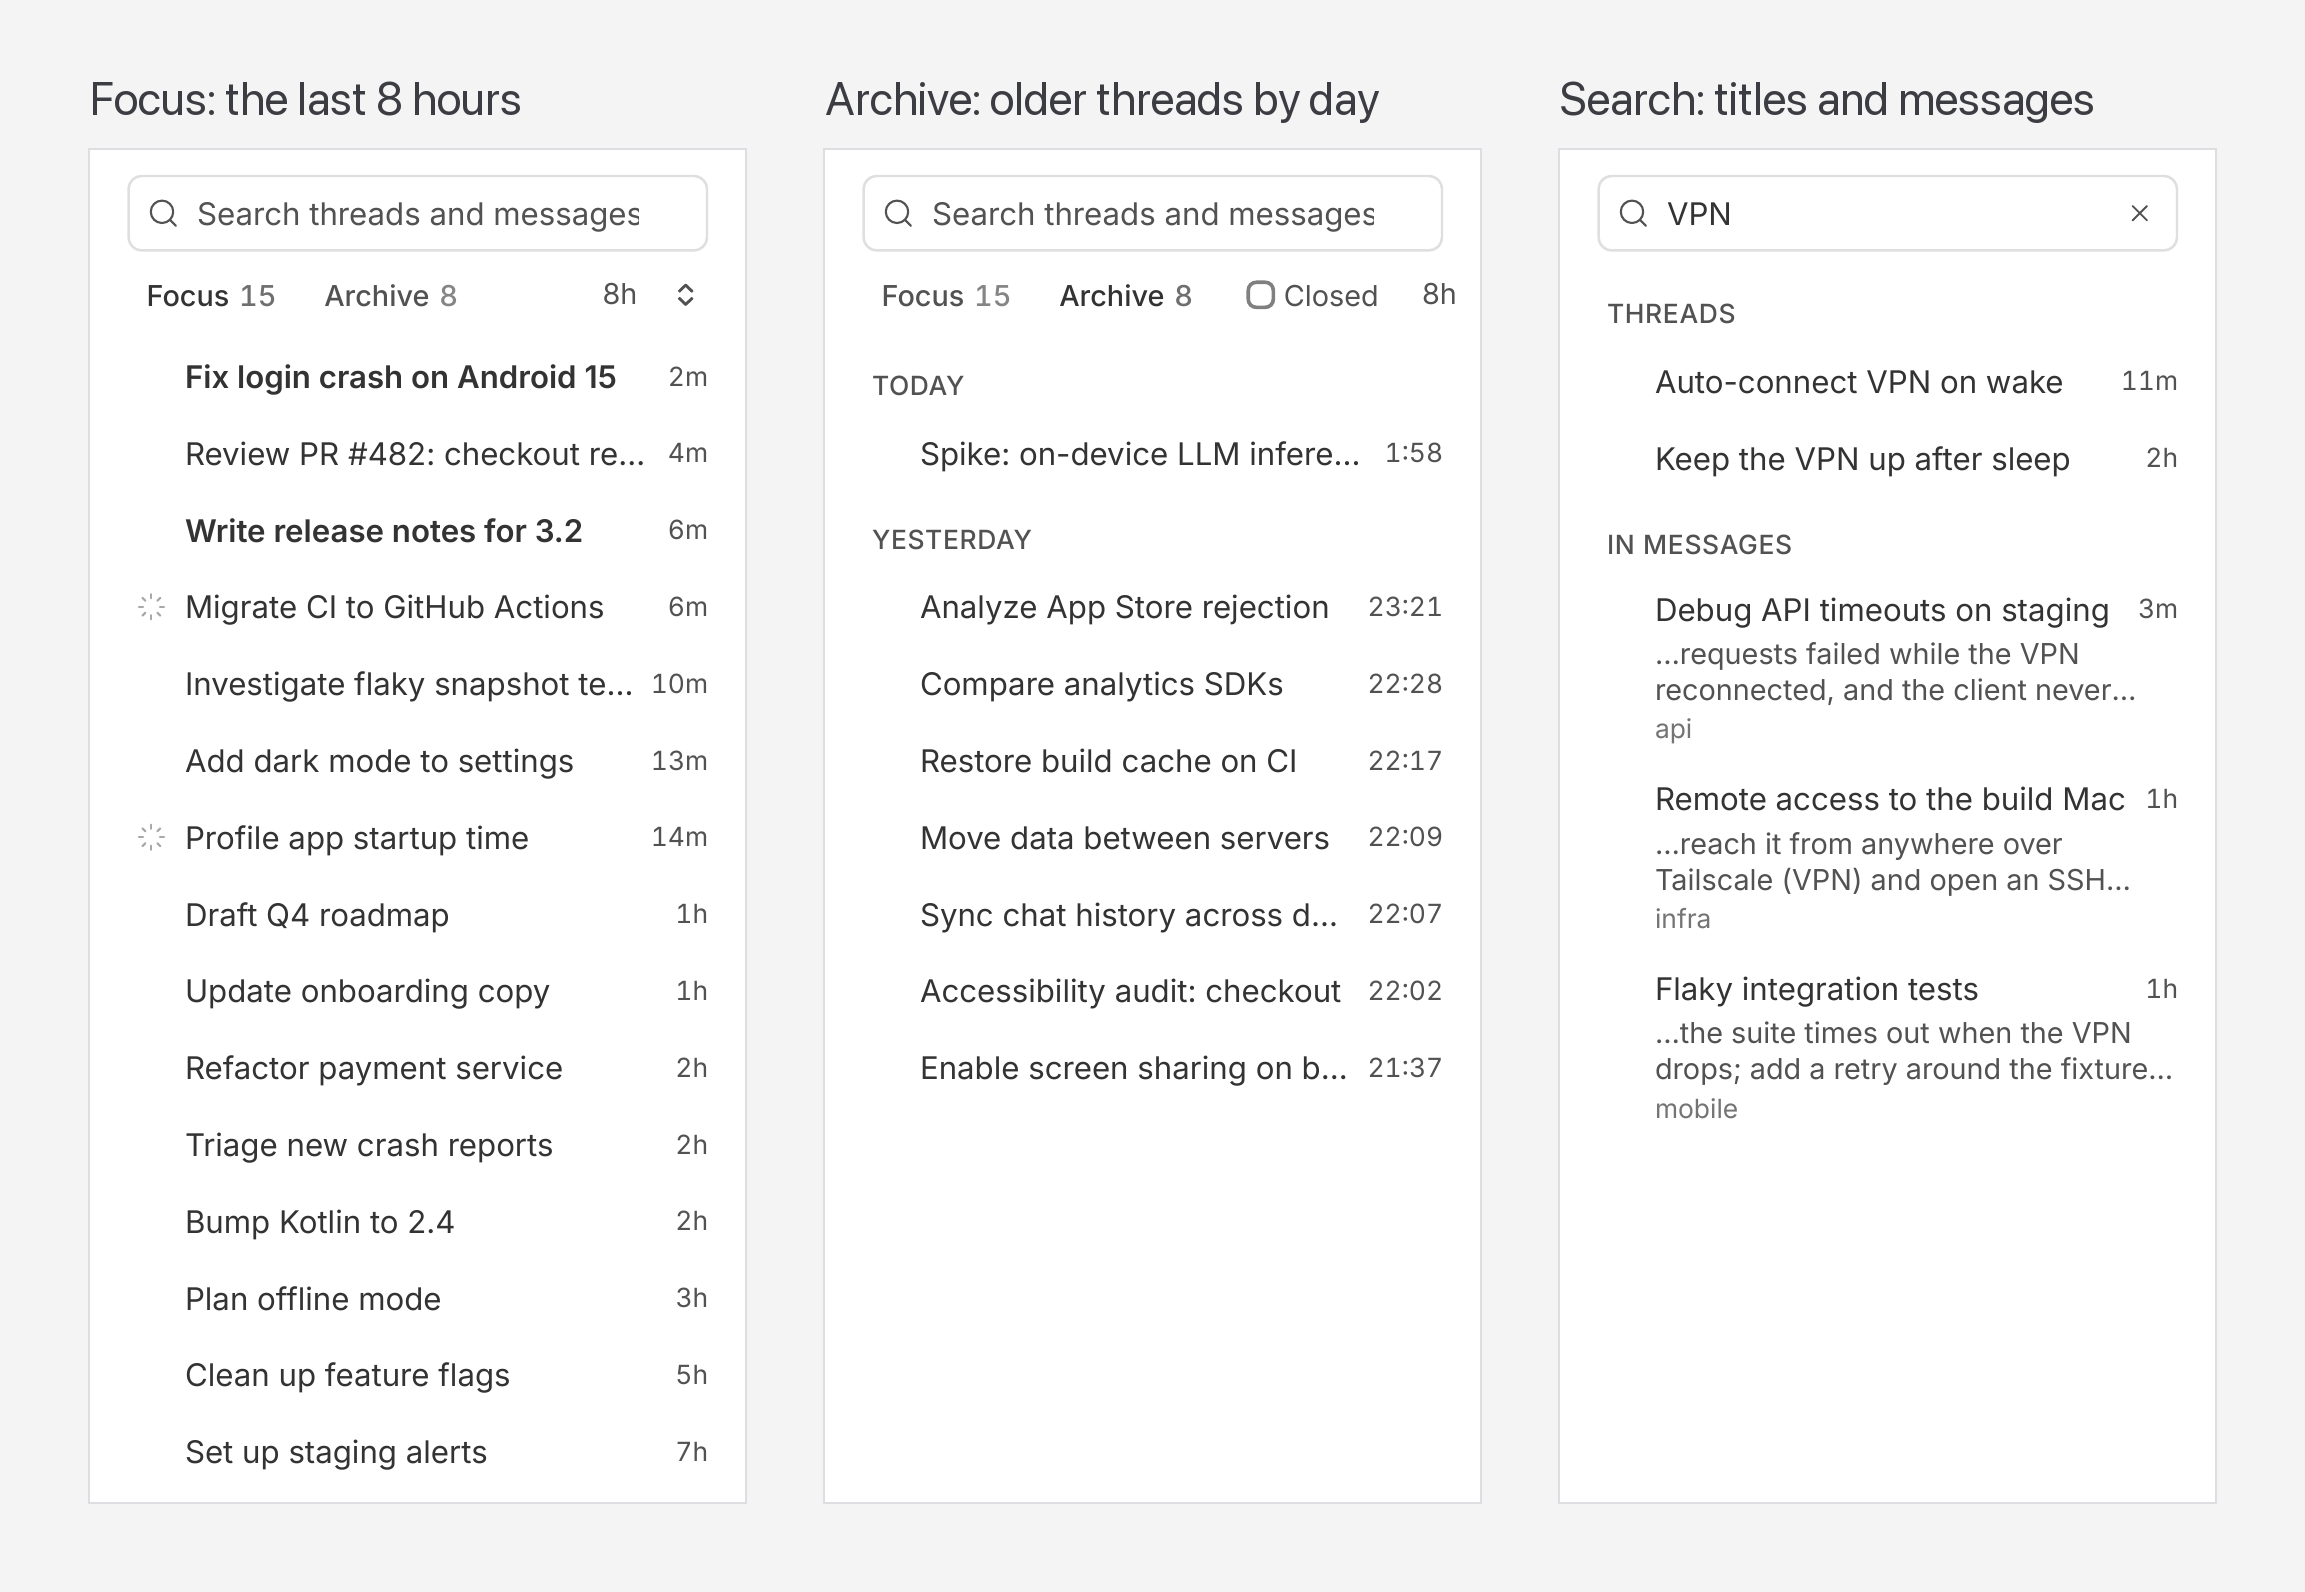Click spinner icon next to Profile app startup time
The width and height of the screenshot is (2305, 1592).
(151, 838)
